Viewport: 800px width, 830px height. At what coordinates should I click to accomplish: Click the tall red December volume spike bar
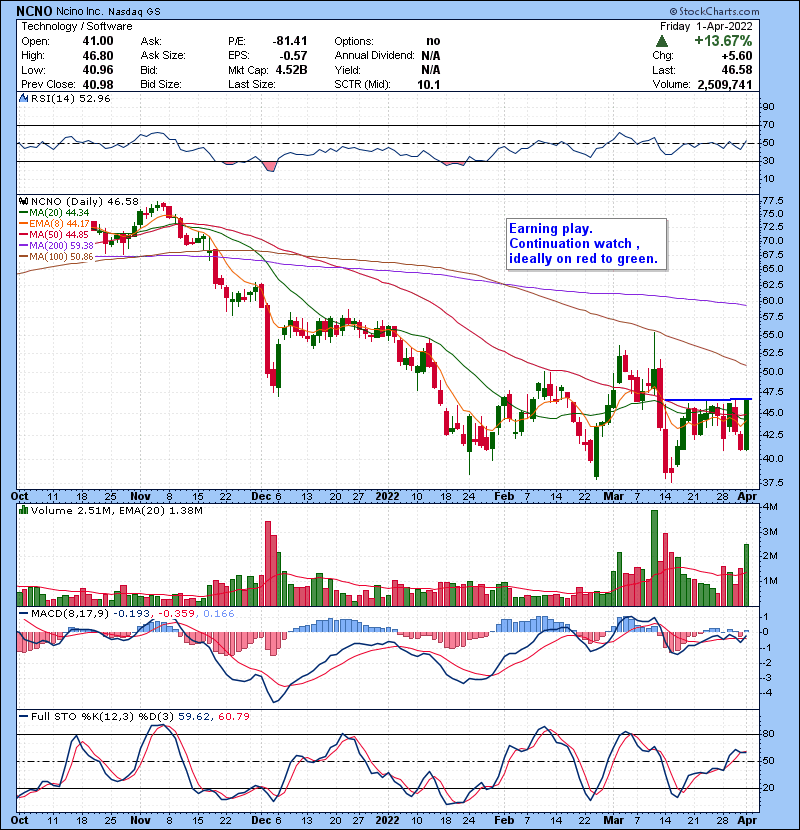click(x=268, y=563)
